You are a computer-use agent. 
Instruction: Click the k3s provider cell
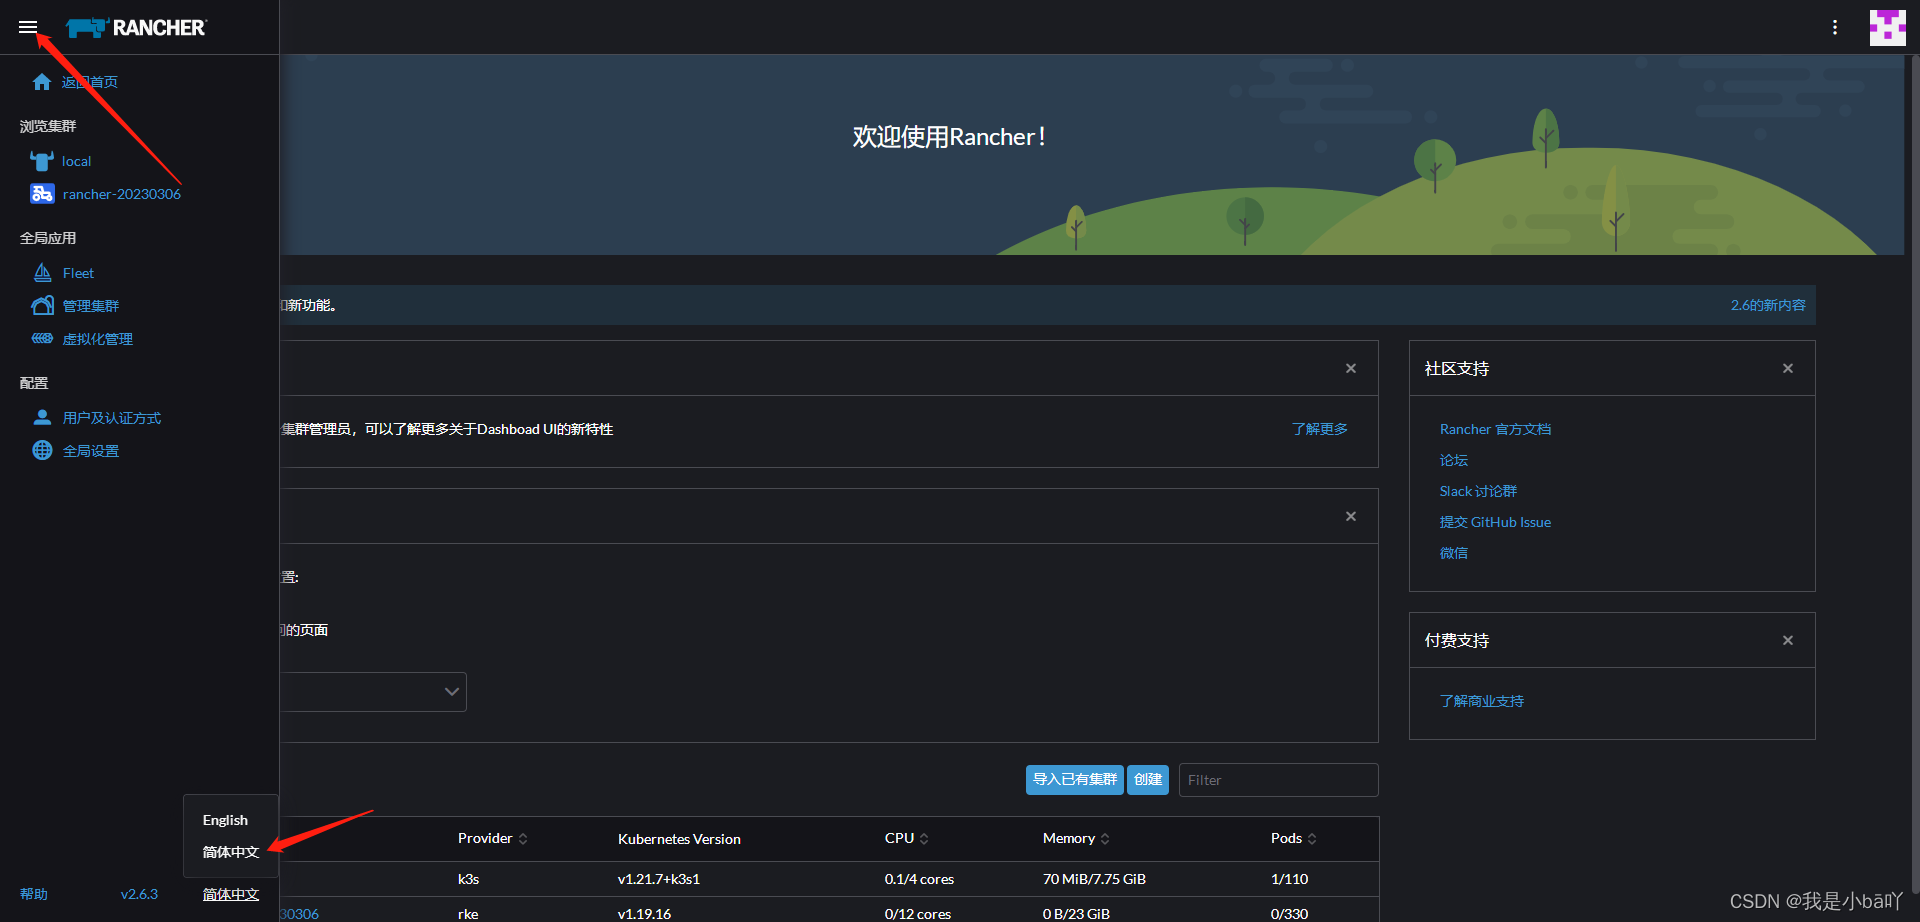point(468,879)
